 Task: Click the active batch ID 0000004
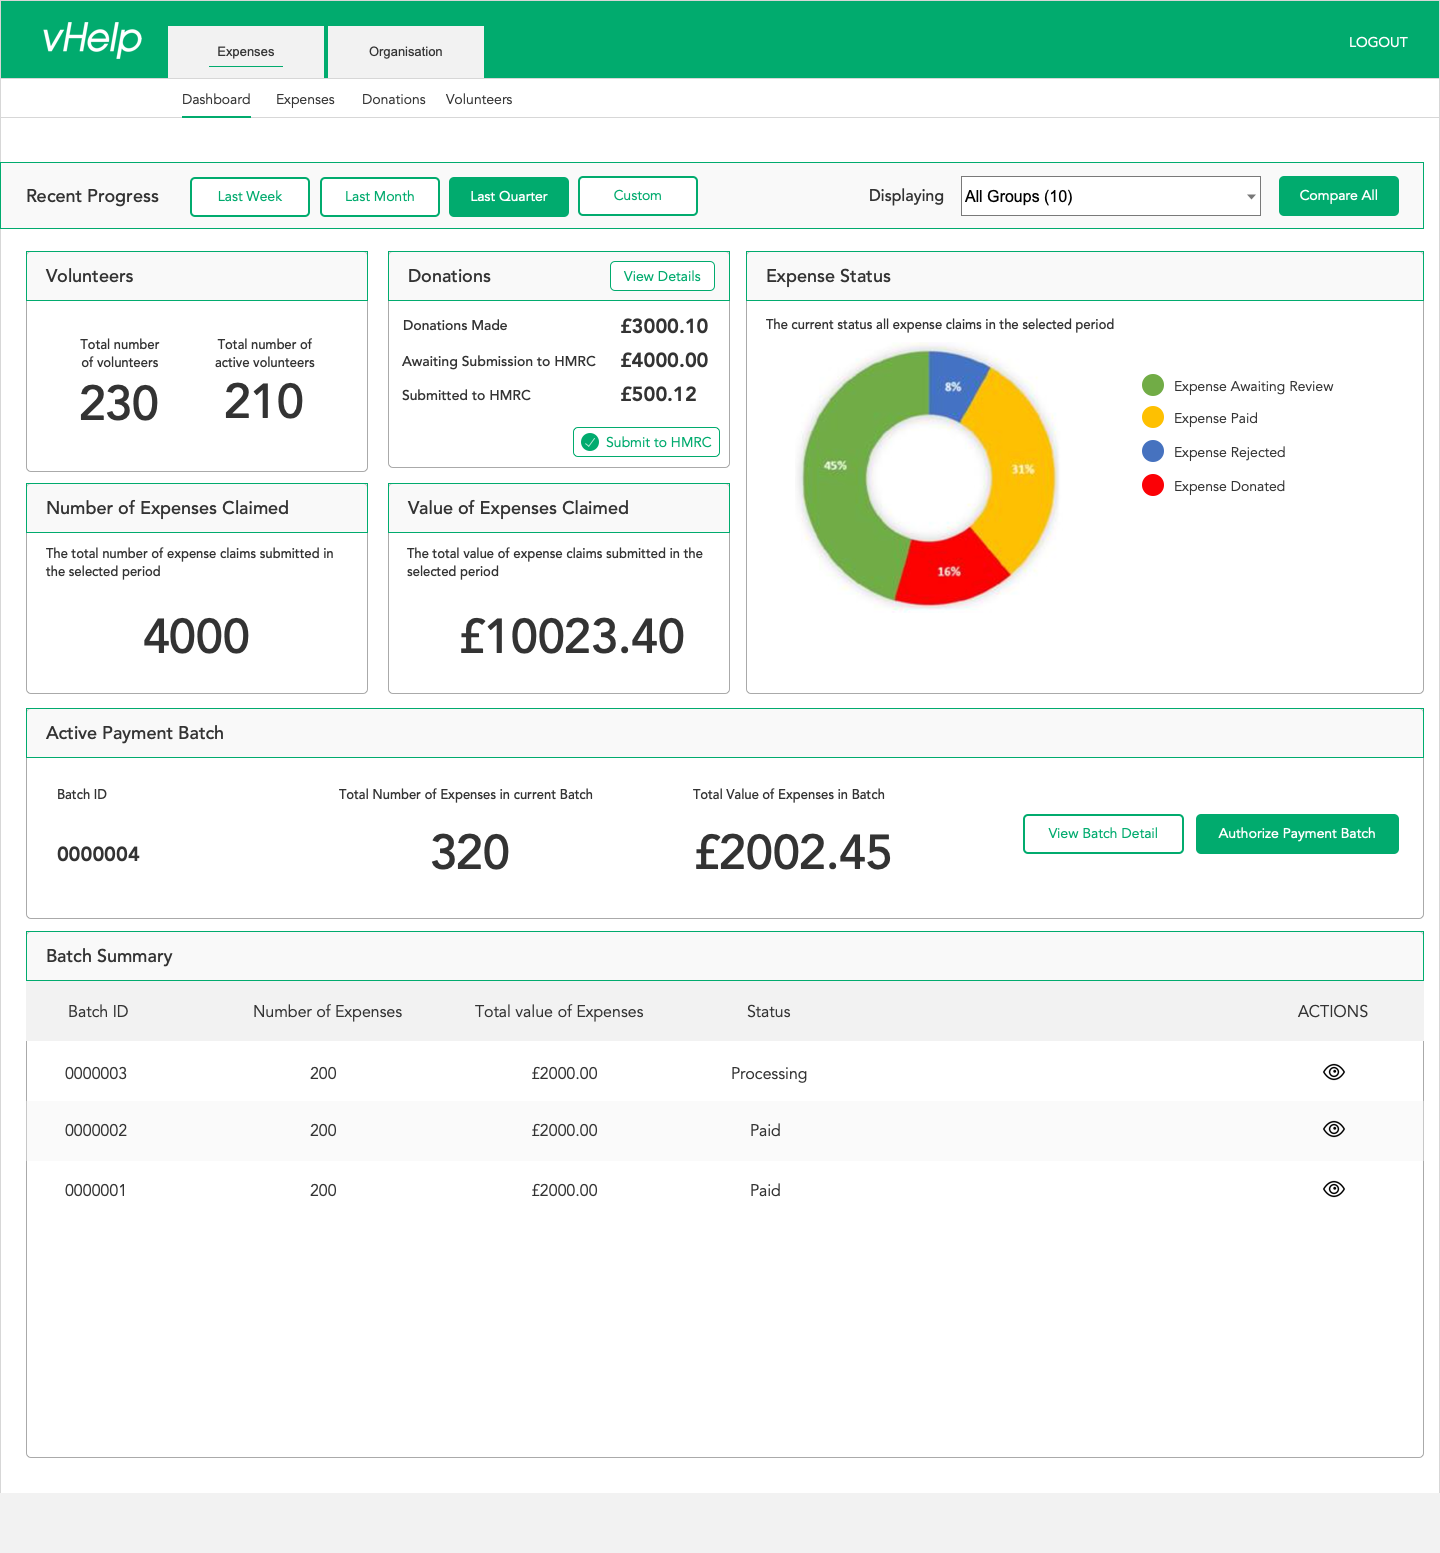point(98,854)
